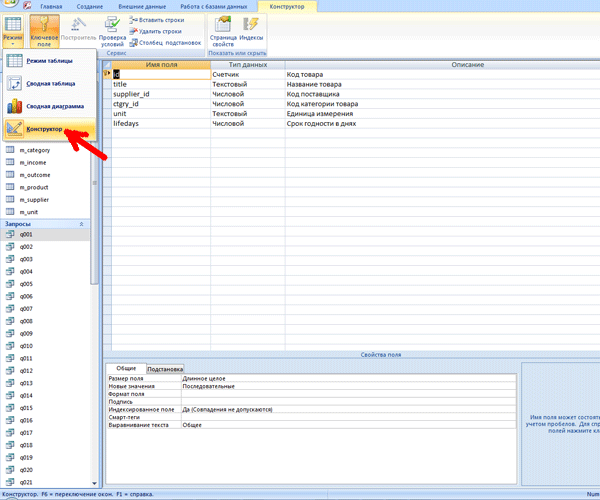Image resolution: width=600 pixels, height=500 pixels.
Task: Click Выравнивание текста value Общее
Action: [349, 425]
